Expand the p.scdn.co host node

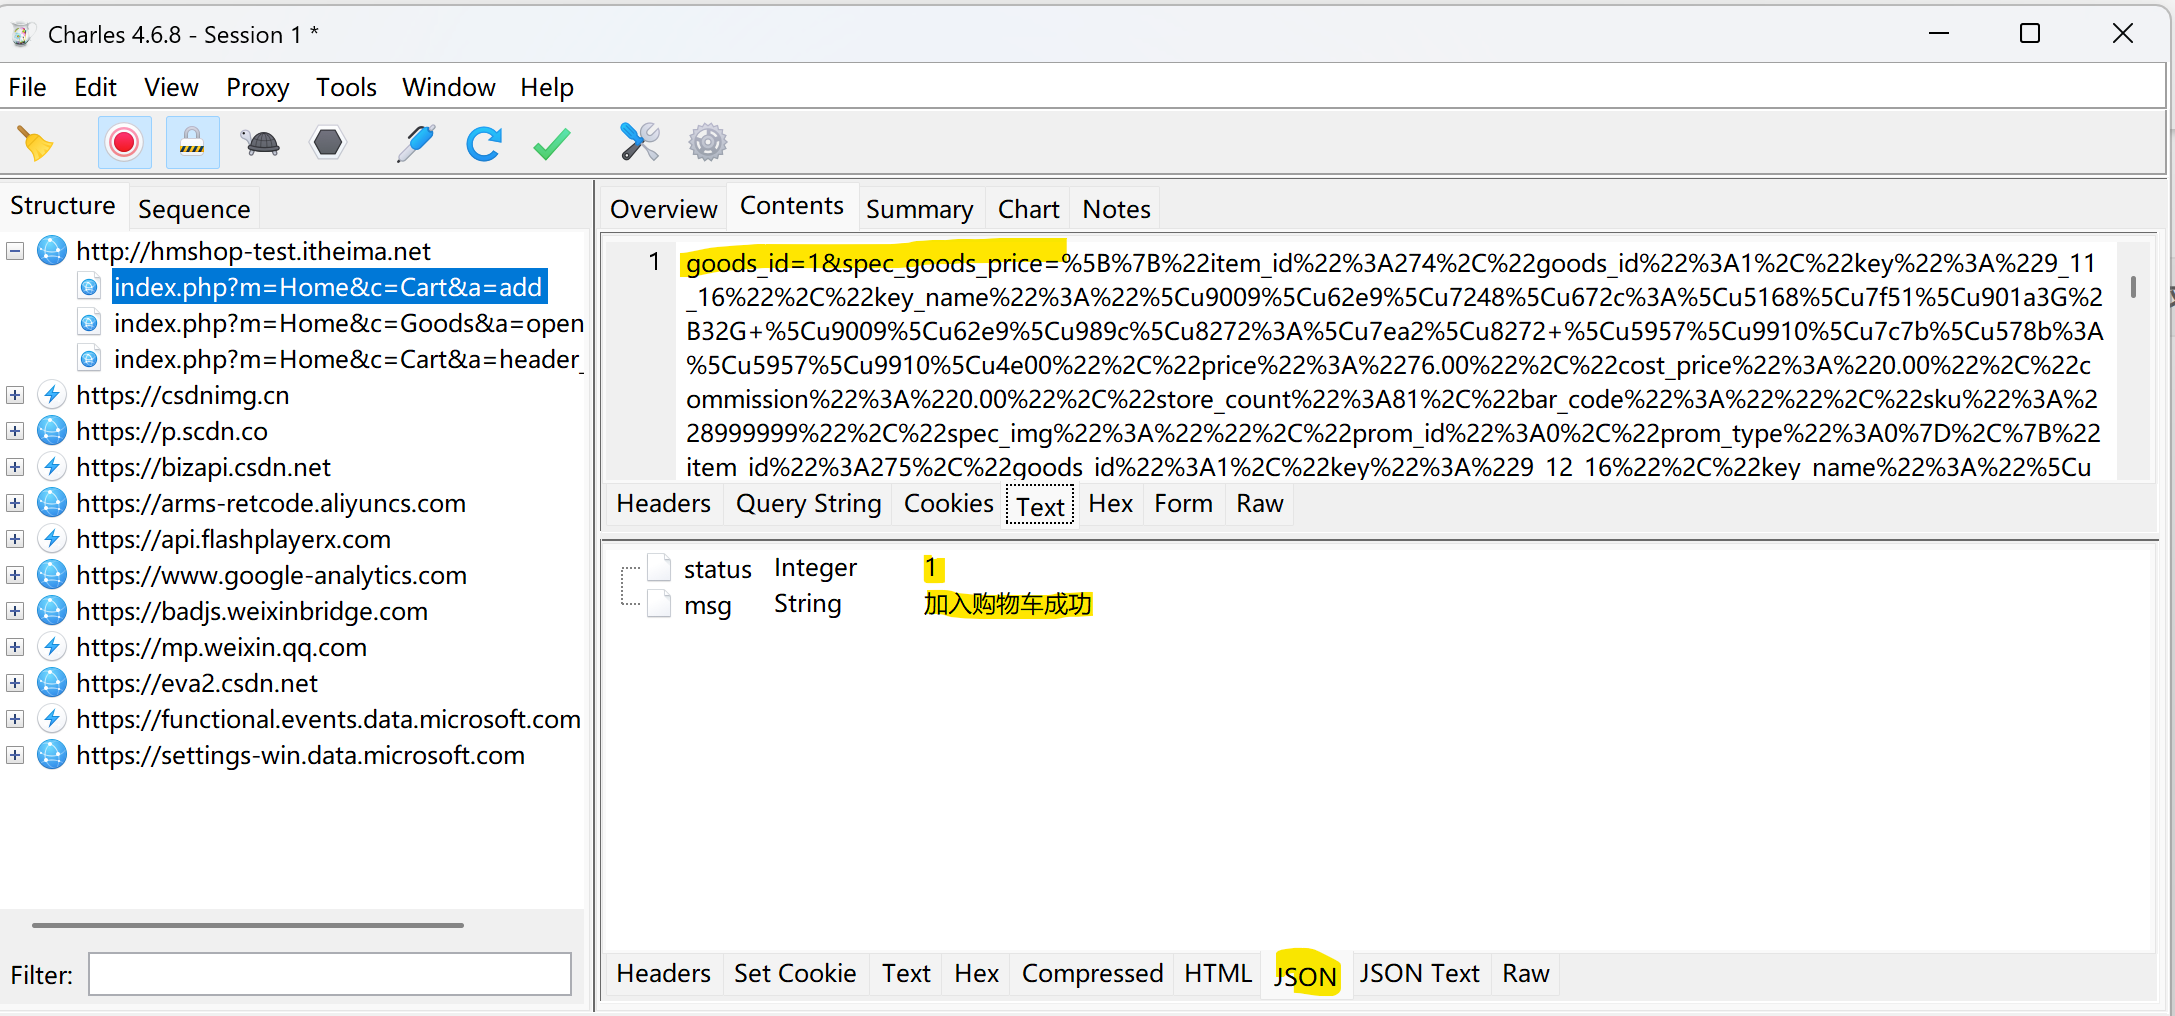tap(15, 431)
